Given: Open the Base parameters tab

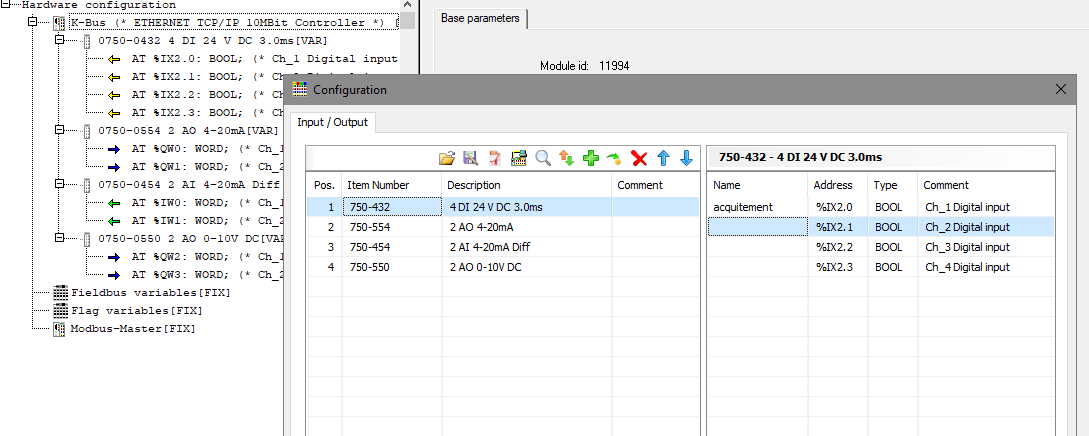Looking at the screenshot, I should pos(480,18).
